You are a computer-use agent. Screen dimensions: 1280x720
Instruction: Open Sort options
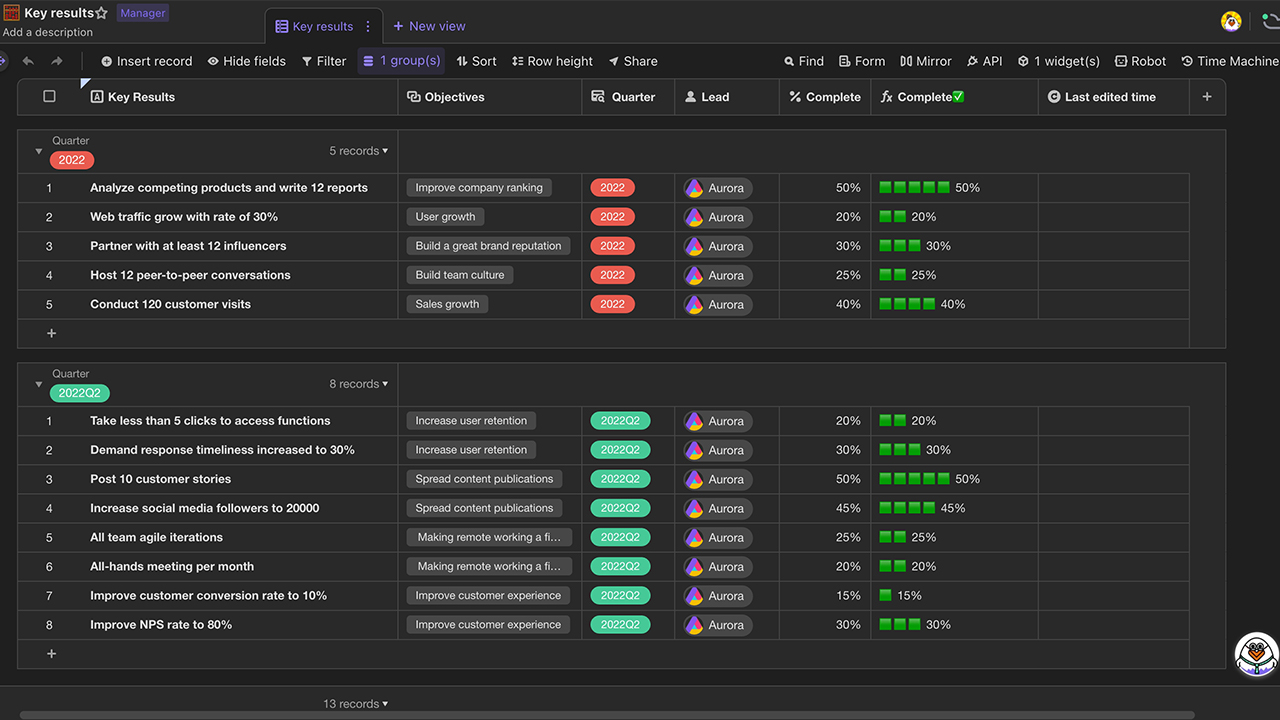coord(476,61)
